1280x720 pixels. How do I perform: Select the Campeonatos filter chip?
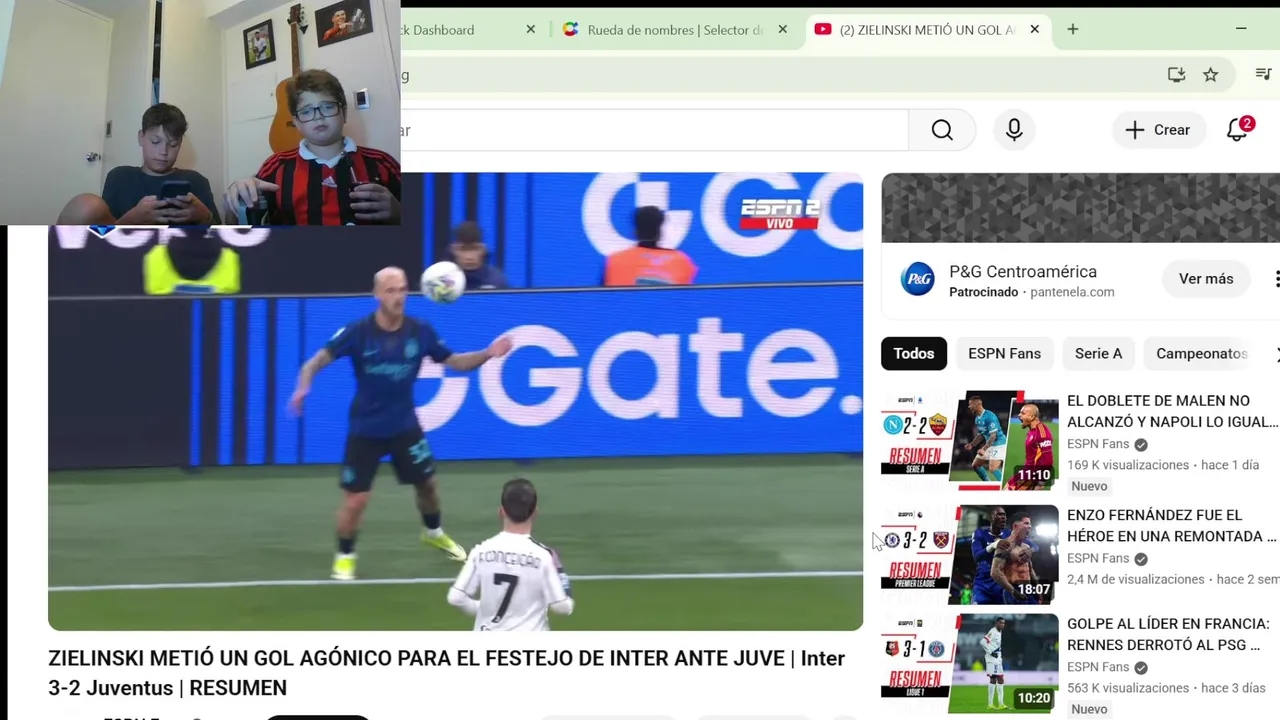[1202, 354]
